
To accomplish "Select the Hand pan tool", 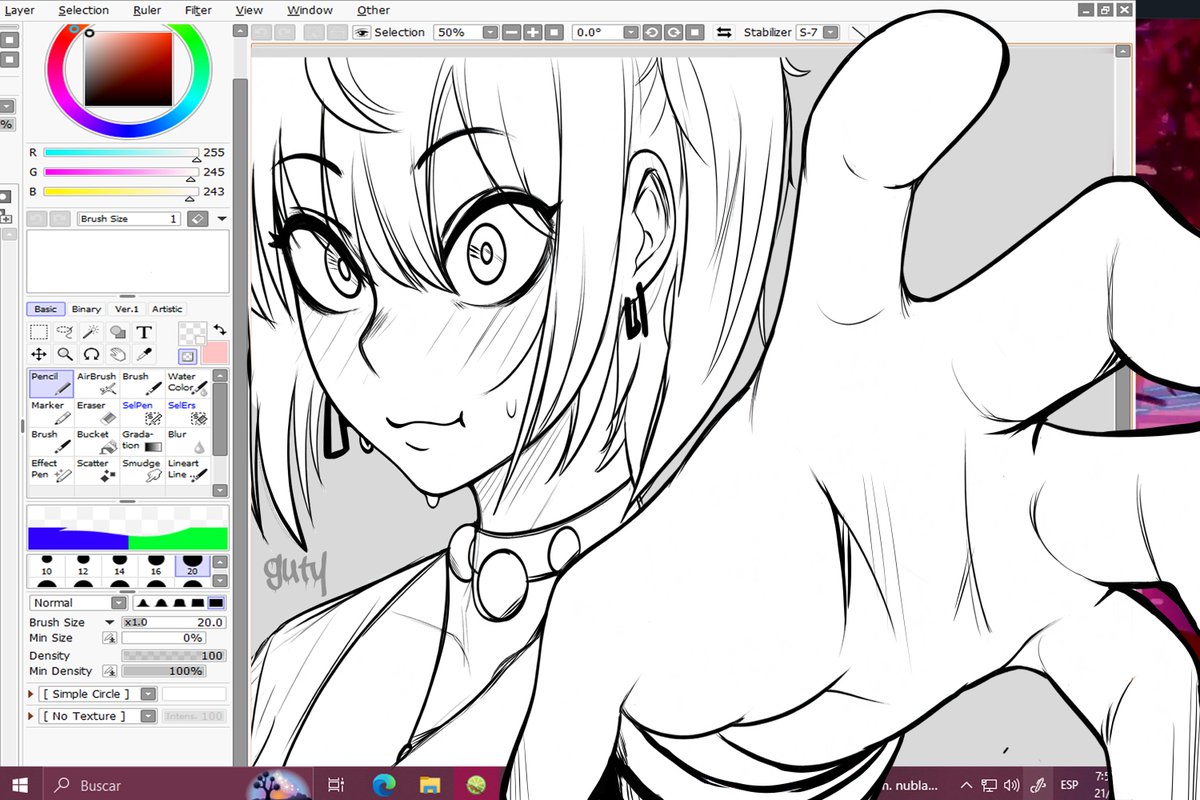I will point(117,354).
